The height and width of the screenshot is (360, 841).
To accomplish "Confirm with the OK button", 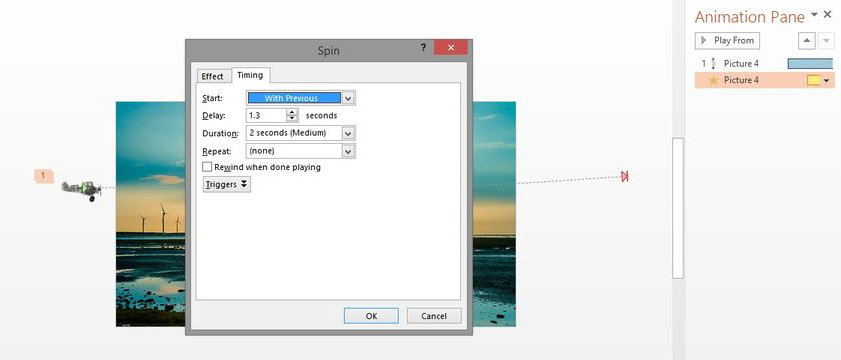I will click(371, 316).
